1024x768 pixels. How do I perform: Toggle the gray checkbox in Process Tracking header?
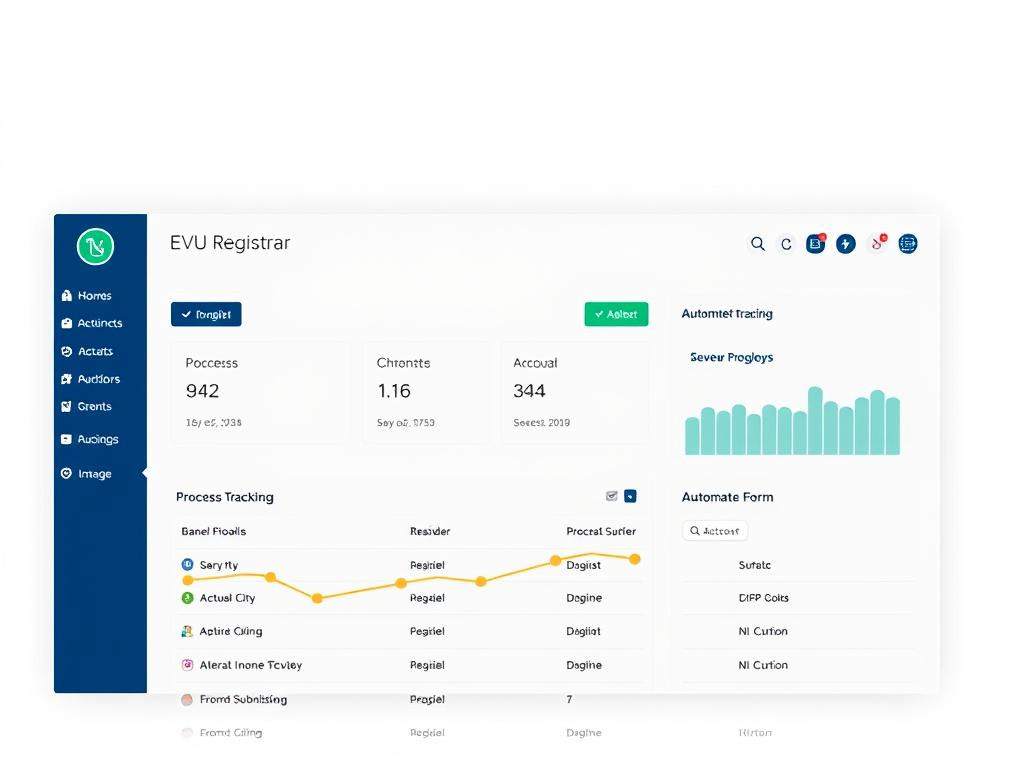point(612,496)
